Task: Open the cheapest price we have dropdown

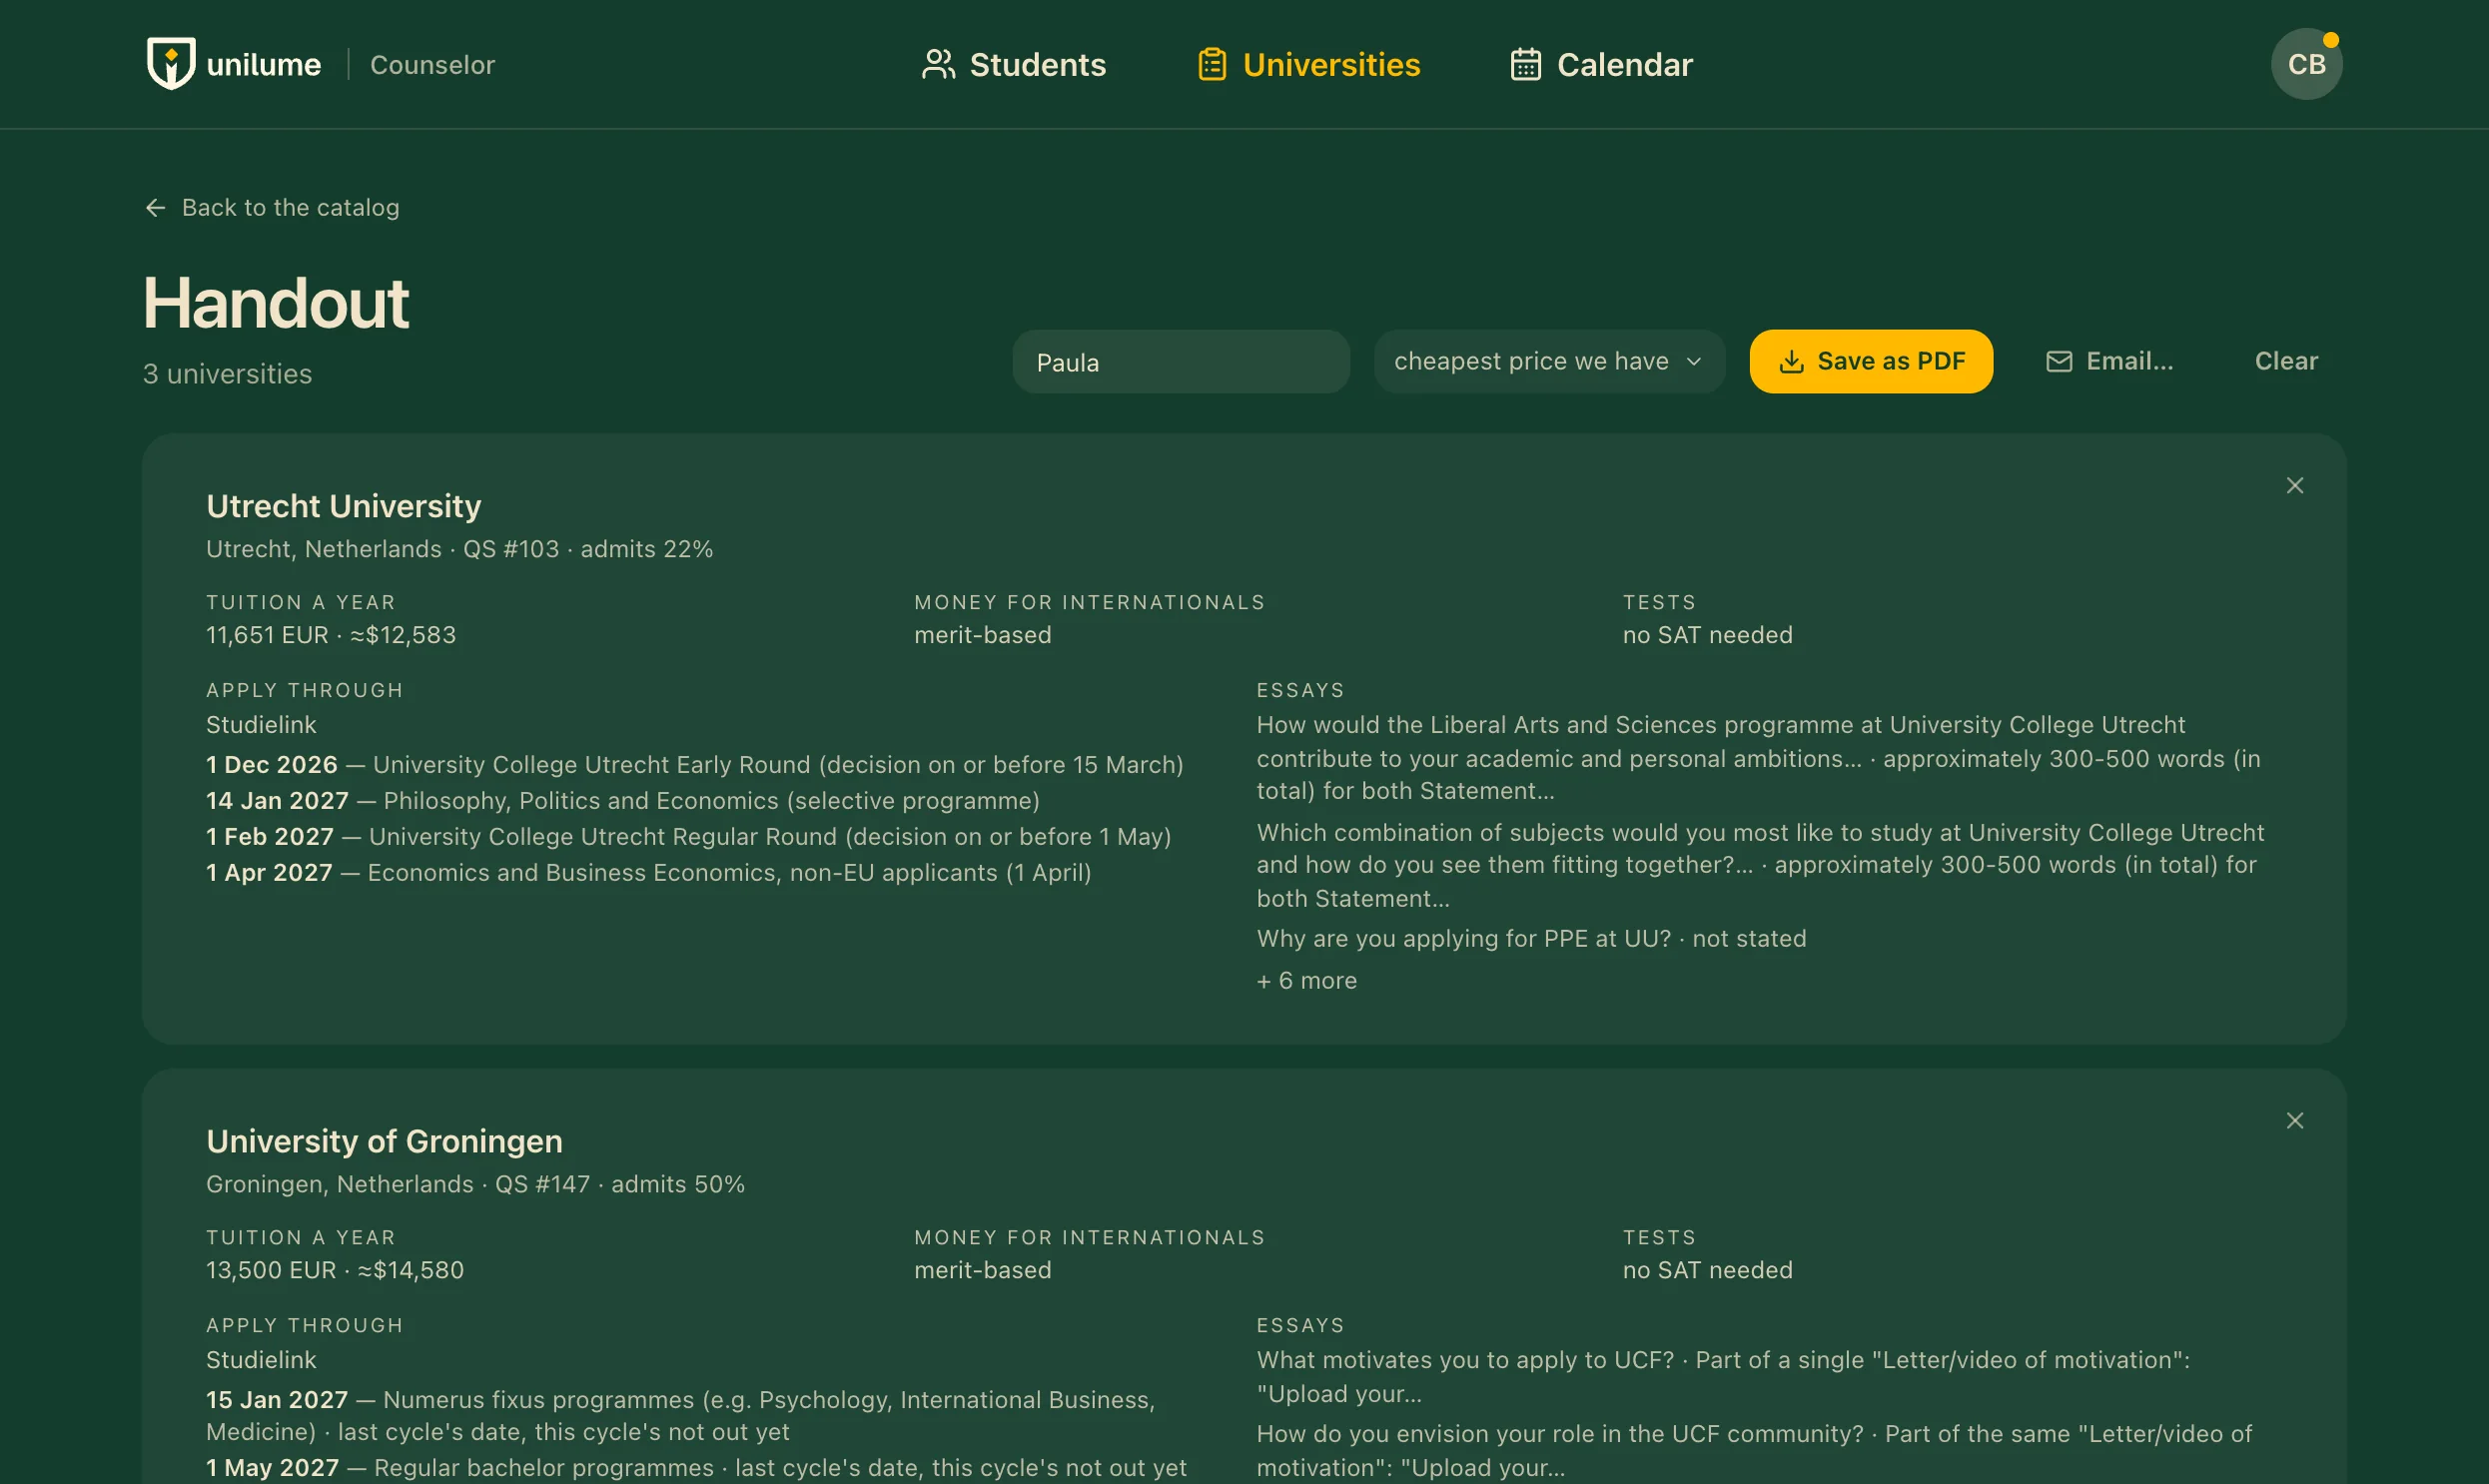Action: [x=1548, y=361]
